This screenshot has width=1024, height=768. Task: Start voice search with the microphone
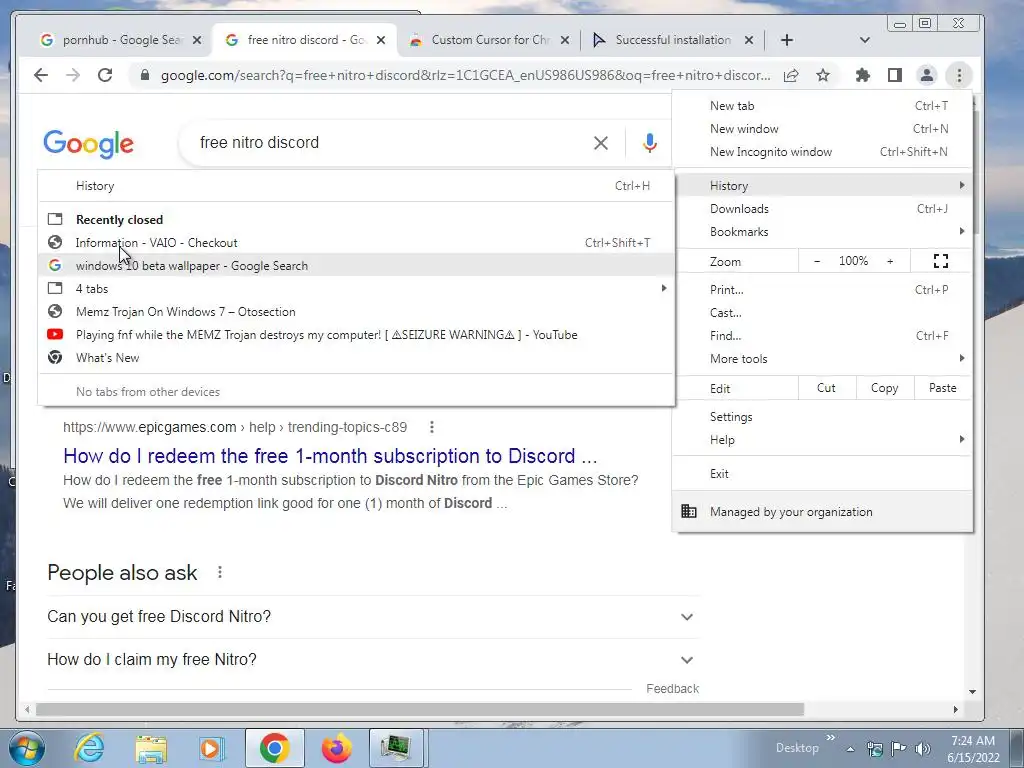649,143
